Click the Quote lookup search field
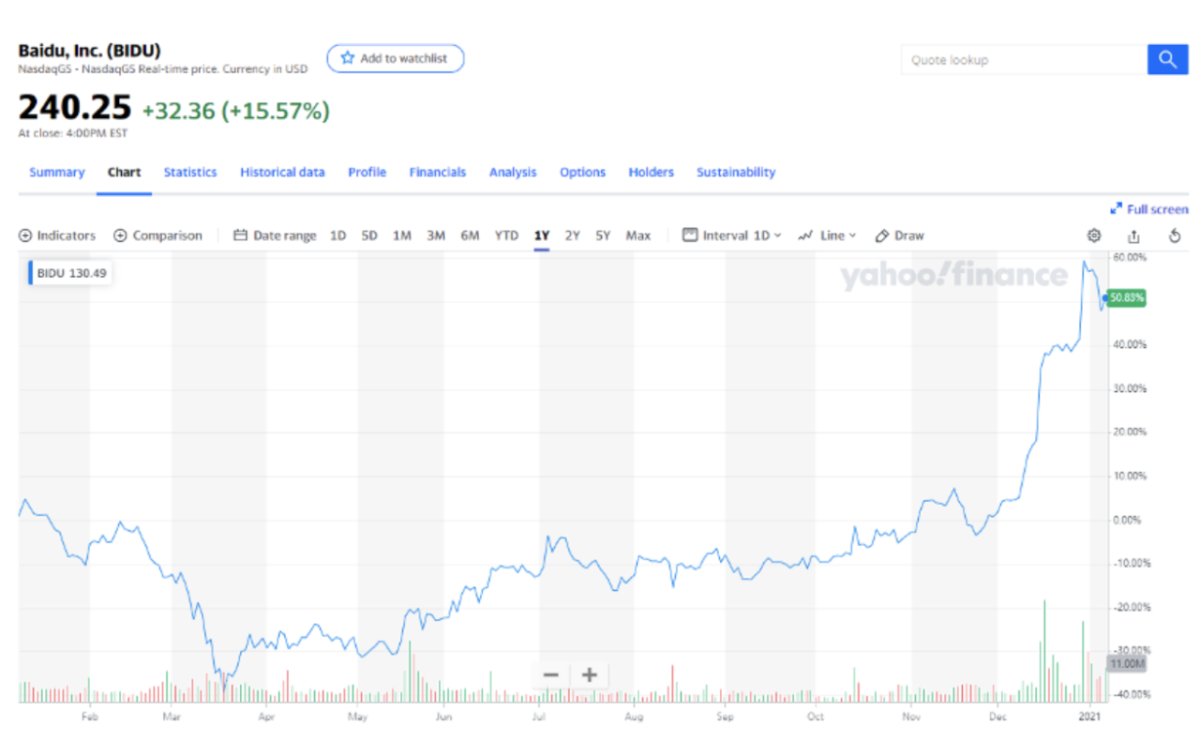The height and width of the screenshot is (742, 1200). (1024, 60)
